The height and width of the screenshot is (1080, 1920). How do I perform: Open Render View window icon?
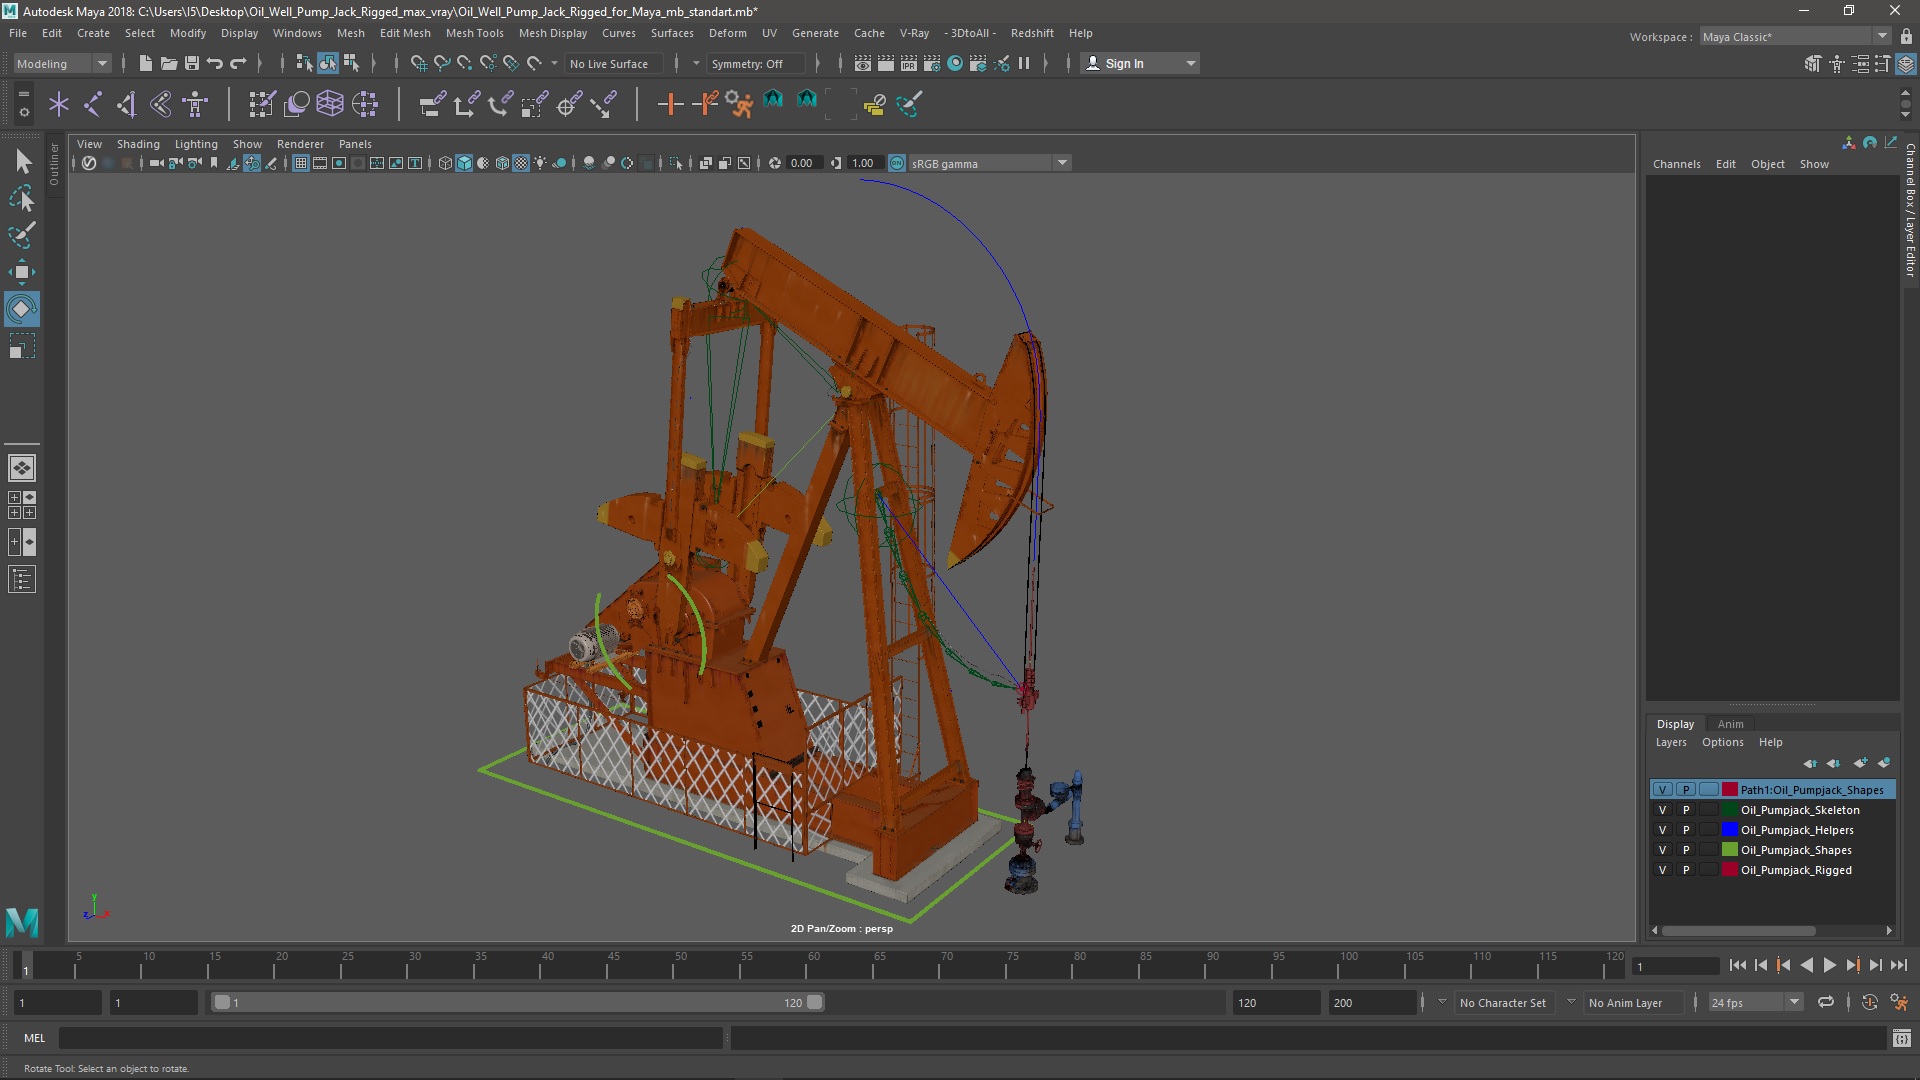pyautogui.click(x=862, y=63)
